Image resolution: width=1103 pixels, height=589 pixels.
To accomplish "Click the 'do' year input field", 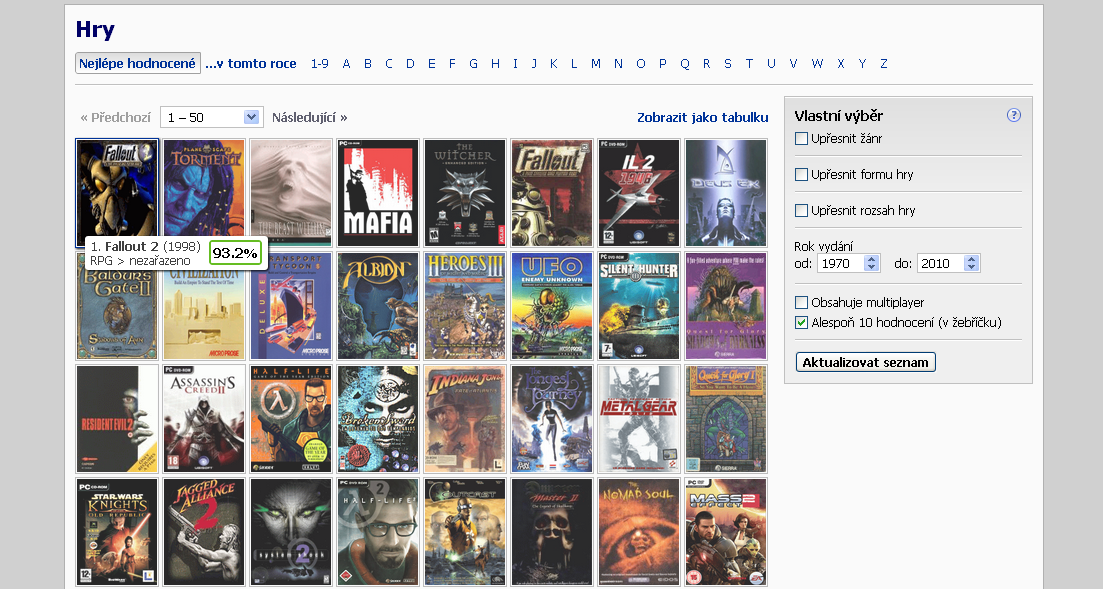I will tap(940, 263).
